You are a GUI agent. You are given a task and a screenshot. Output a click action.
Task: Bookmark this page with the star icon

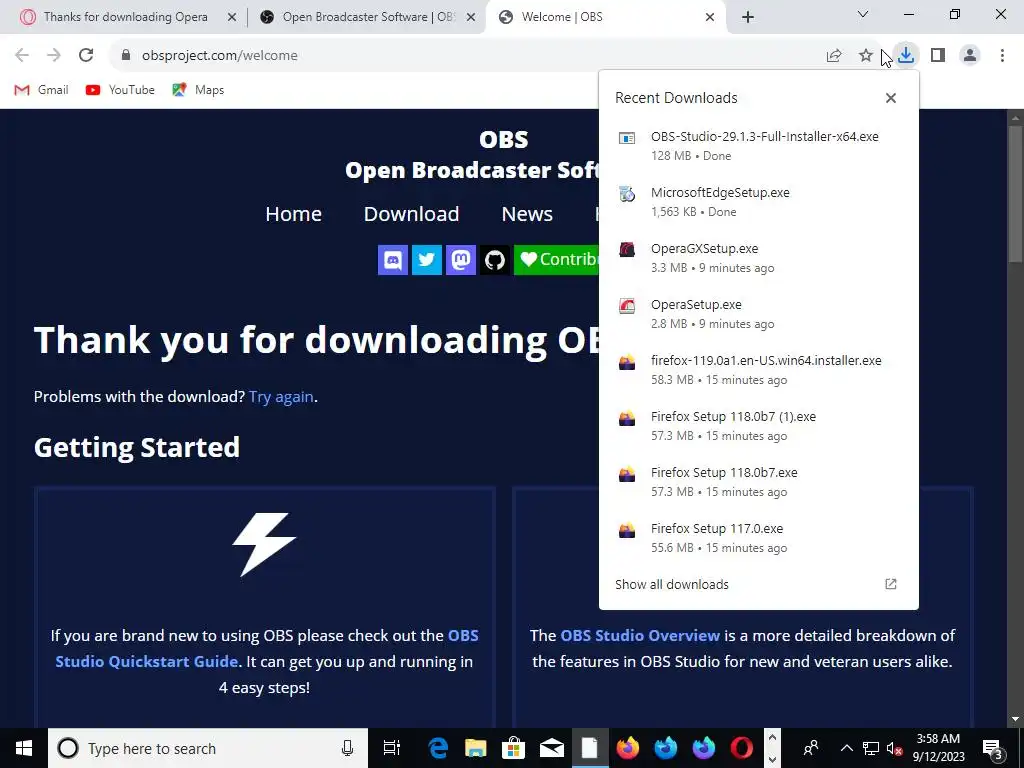[865, 56]
